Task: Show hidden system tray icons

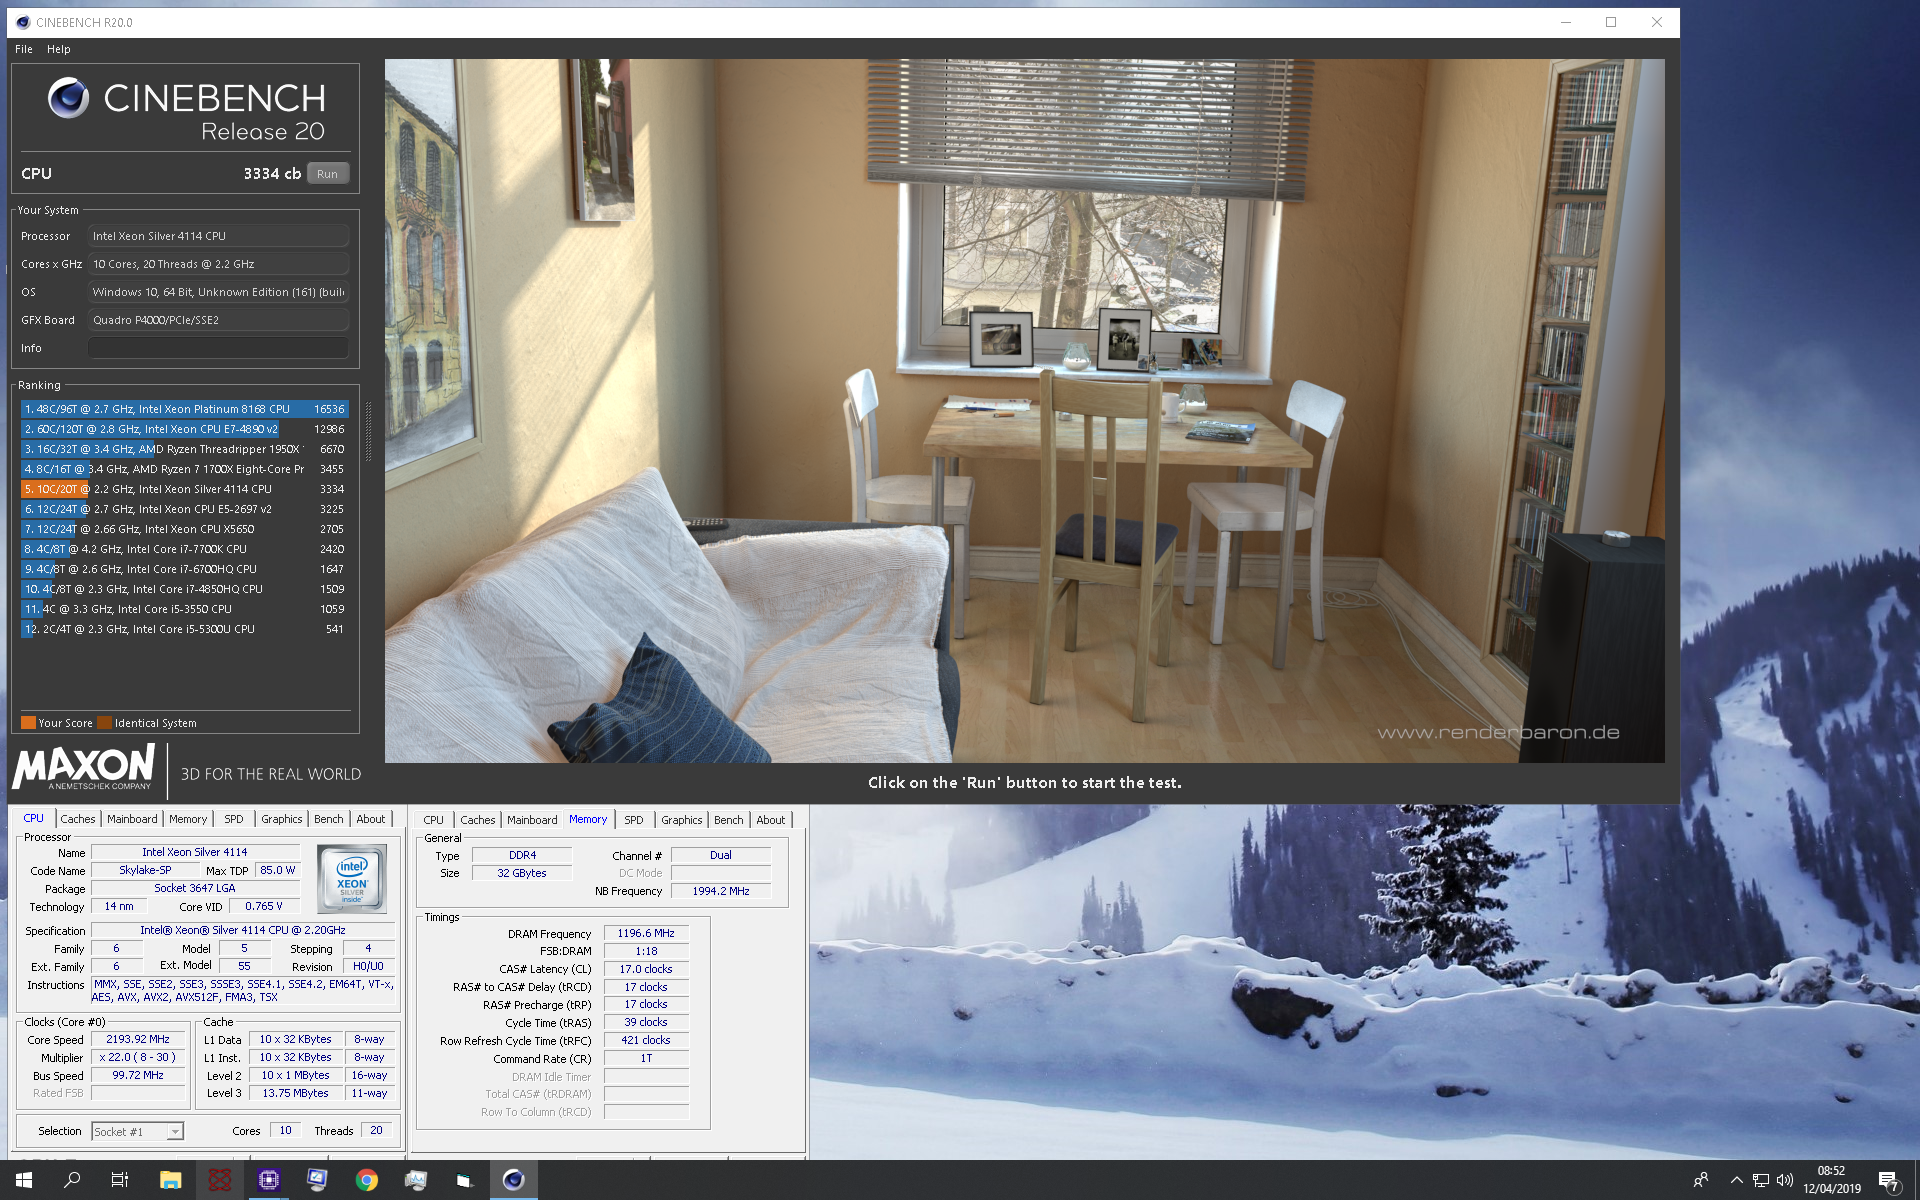Action: click(x=1736, y=1180)
